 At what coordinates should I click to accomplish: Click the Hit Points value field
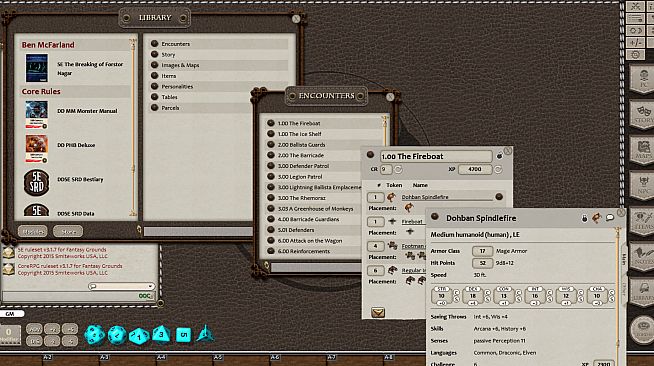click(x=483, y=263)
